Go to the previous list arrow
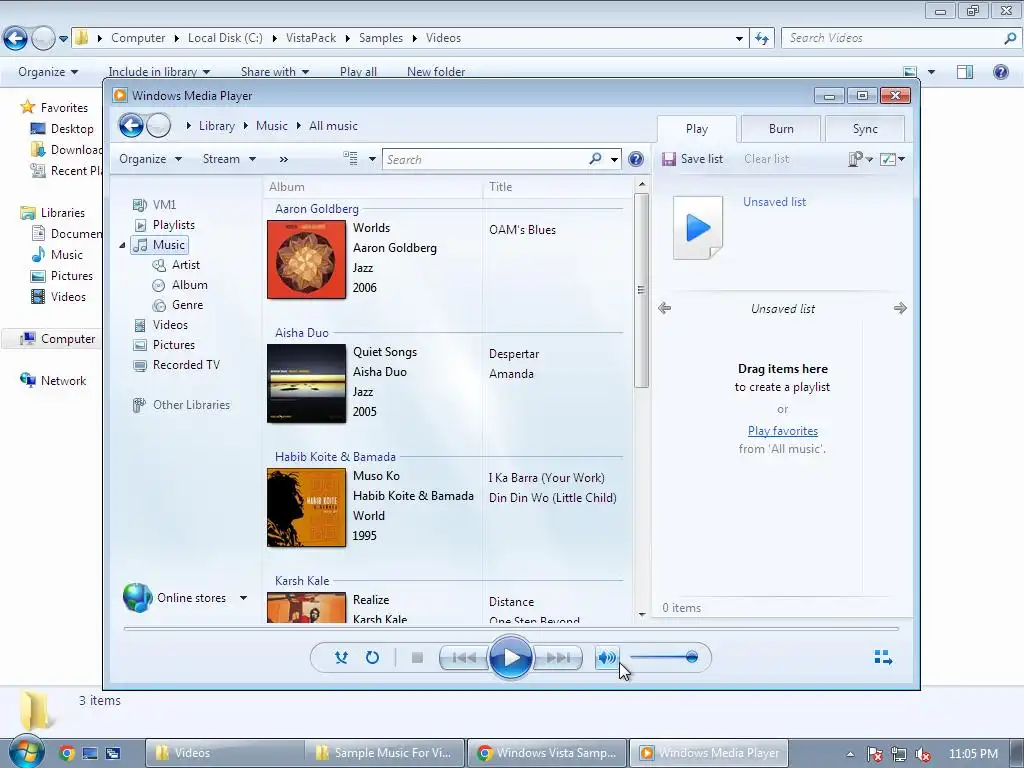The width and height of the screenshot is (1024, 768). click(665, 308)
